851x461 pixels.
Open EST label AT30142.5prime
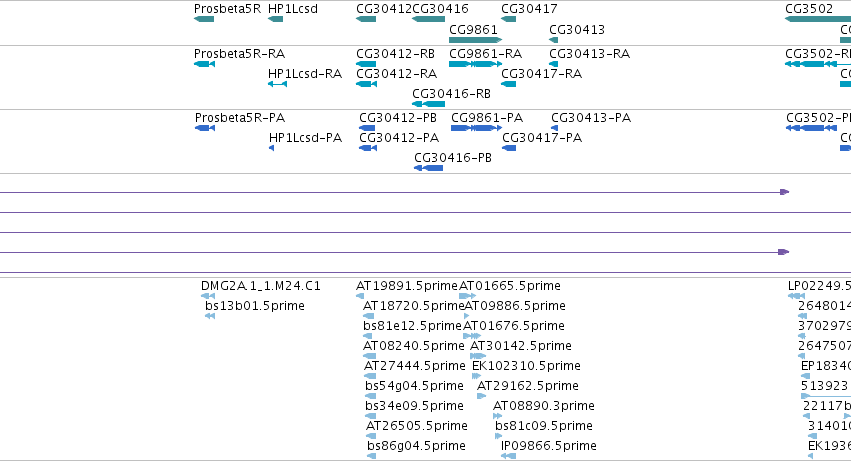point(521,346)
